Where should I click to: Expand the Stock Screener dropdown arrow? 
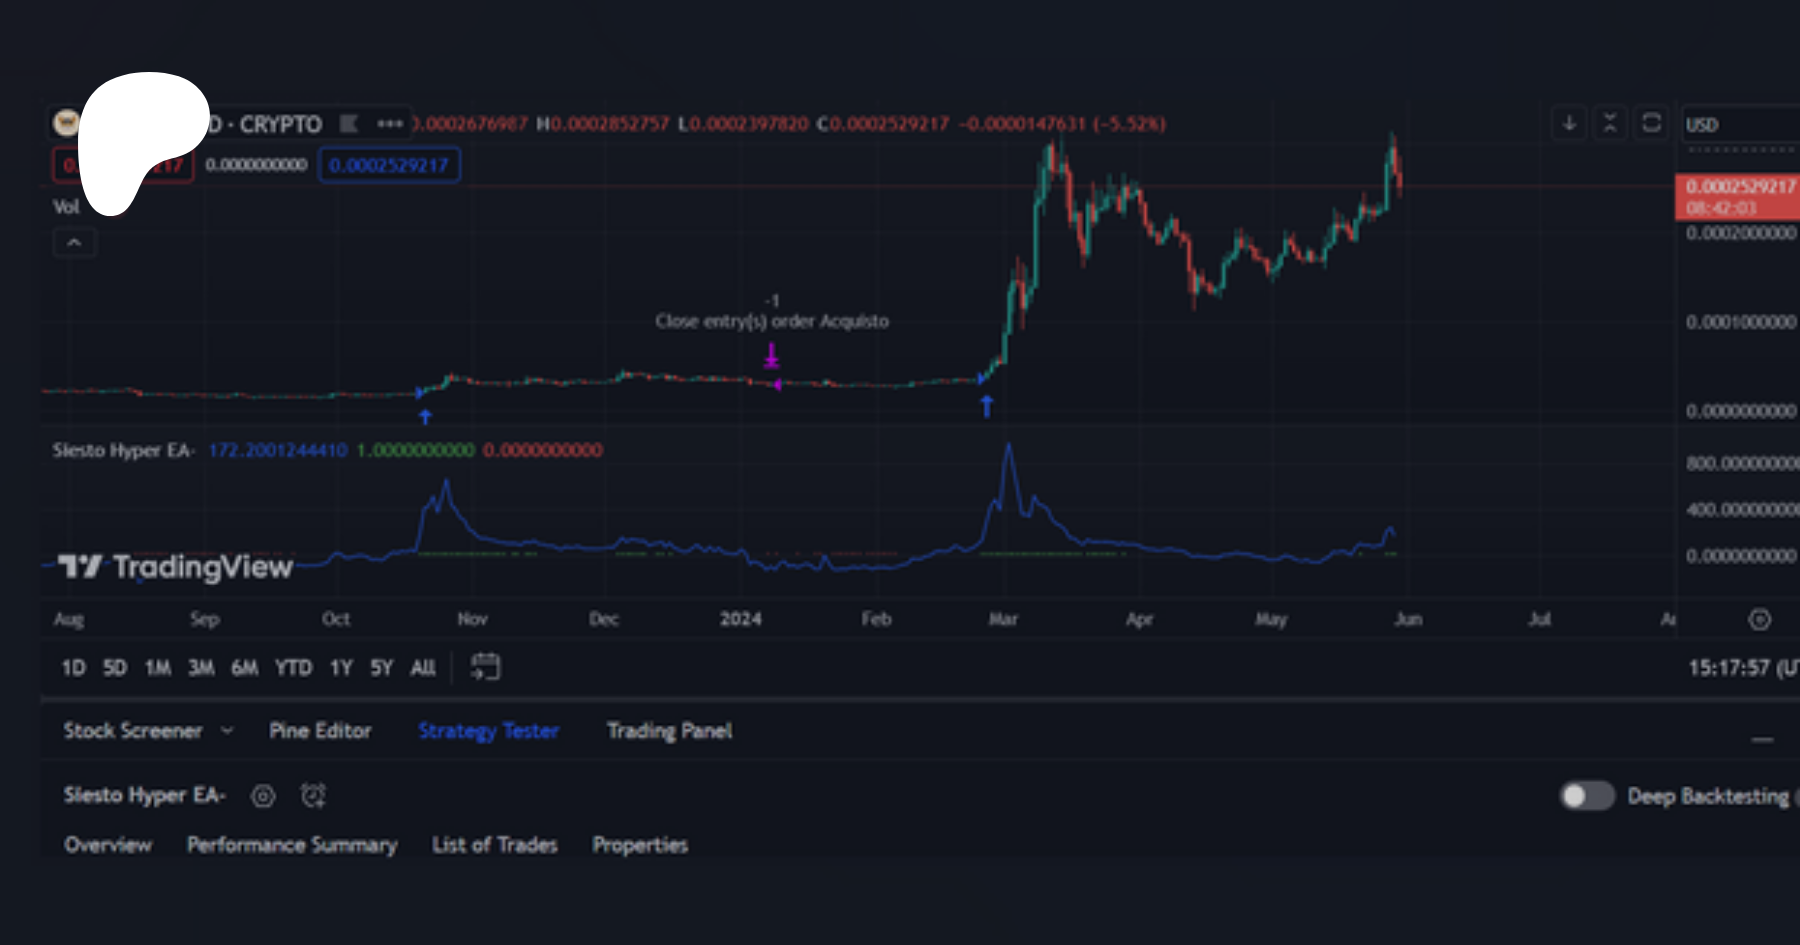coord(227,731)
